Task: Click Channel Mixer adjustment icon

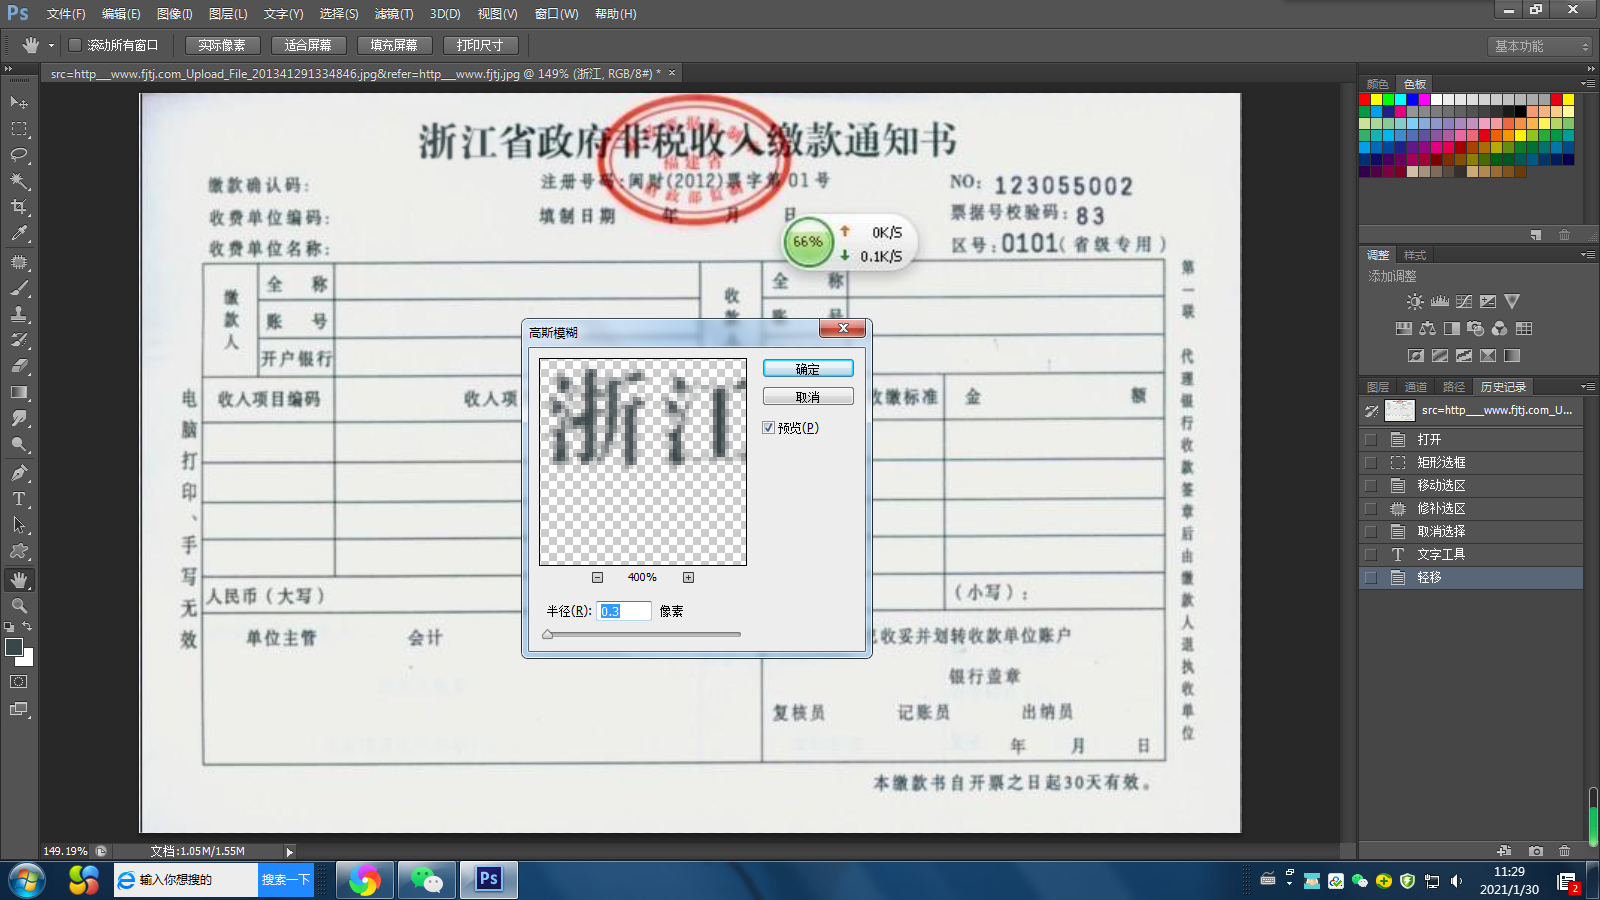Action: (x=1499, y=328)
